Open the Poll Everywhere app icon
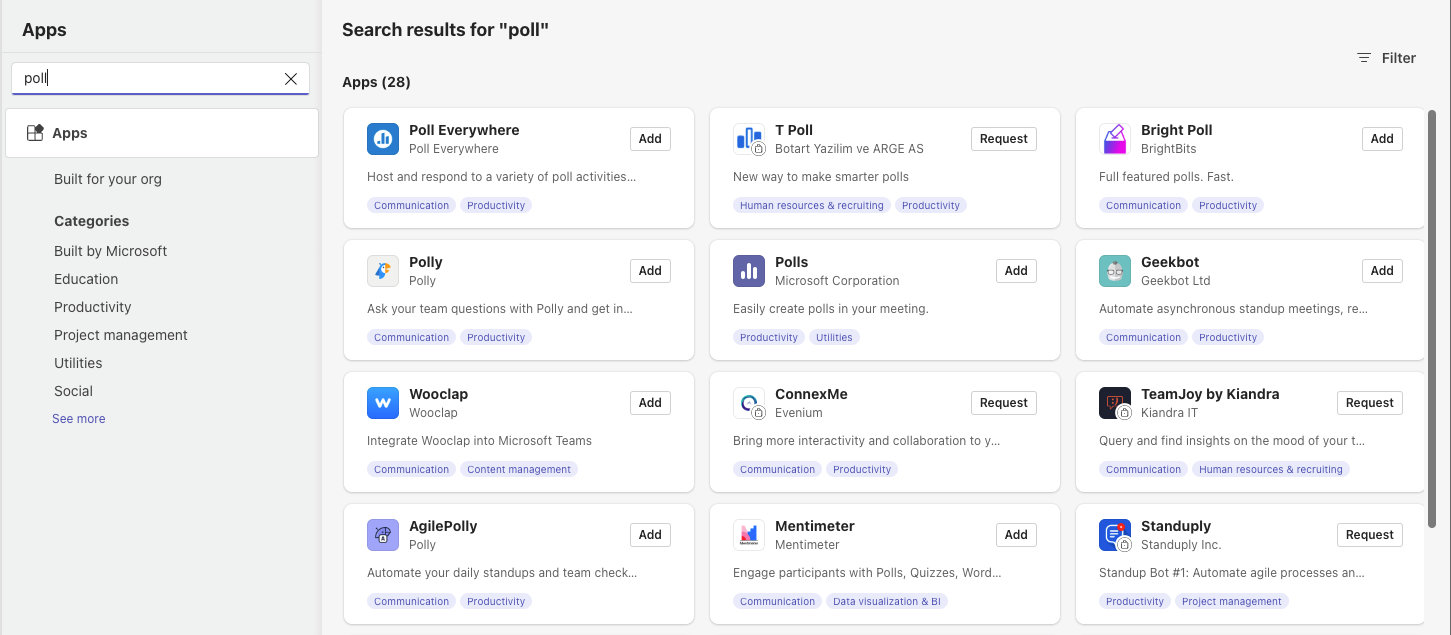 pyautogui.click(x=383, y=139)
